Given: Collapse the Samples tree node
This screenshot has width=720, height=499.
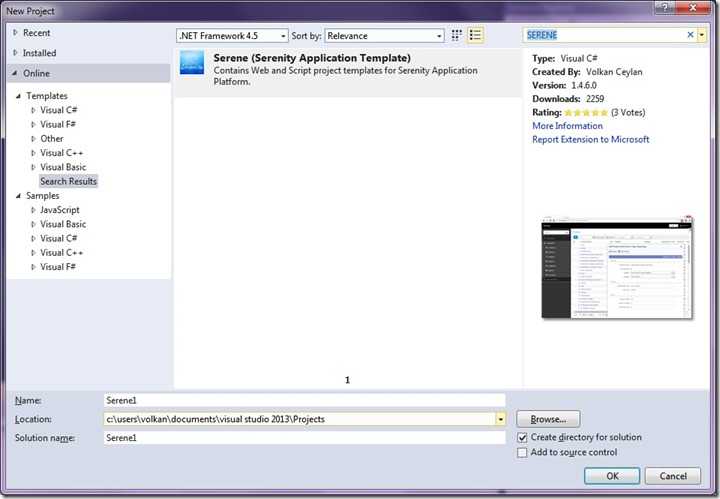Looking at the screenshot, I should pos(18,196).
